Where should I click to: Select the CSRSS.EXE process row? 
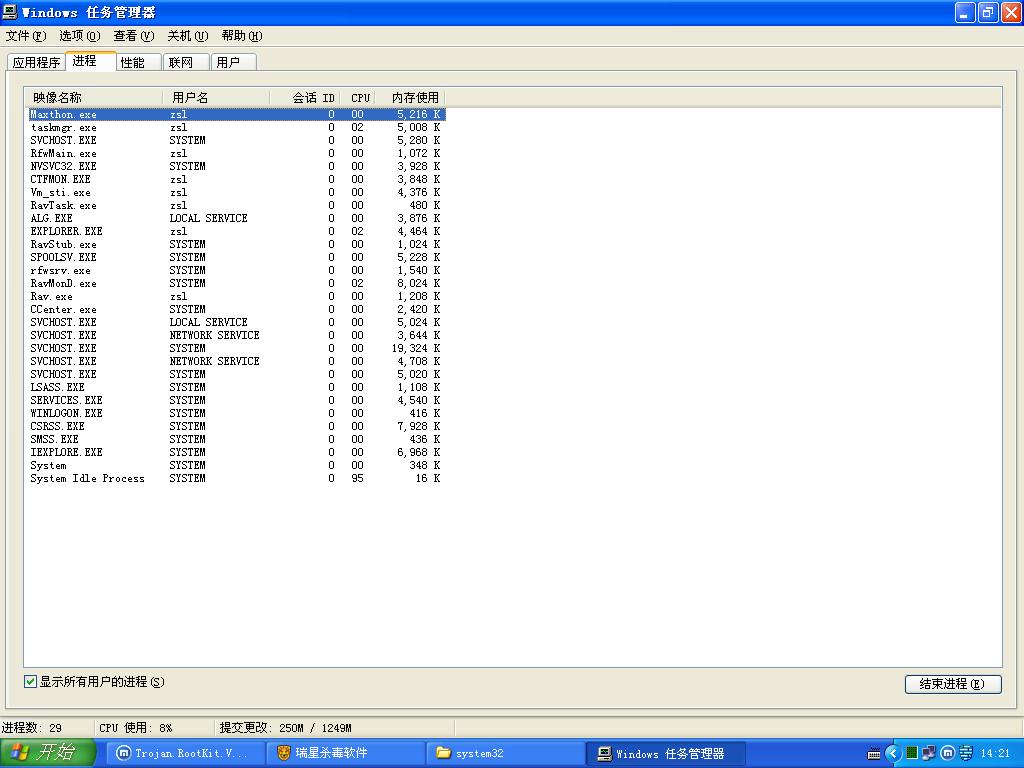(236, 426)
